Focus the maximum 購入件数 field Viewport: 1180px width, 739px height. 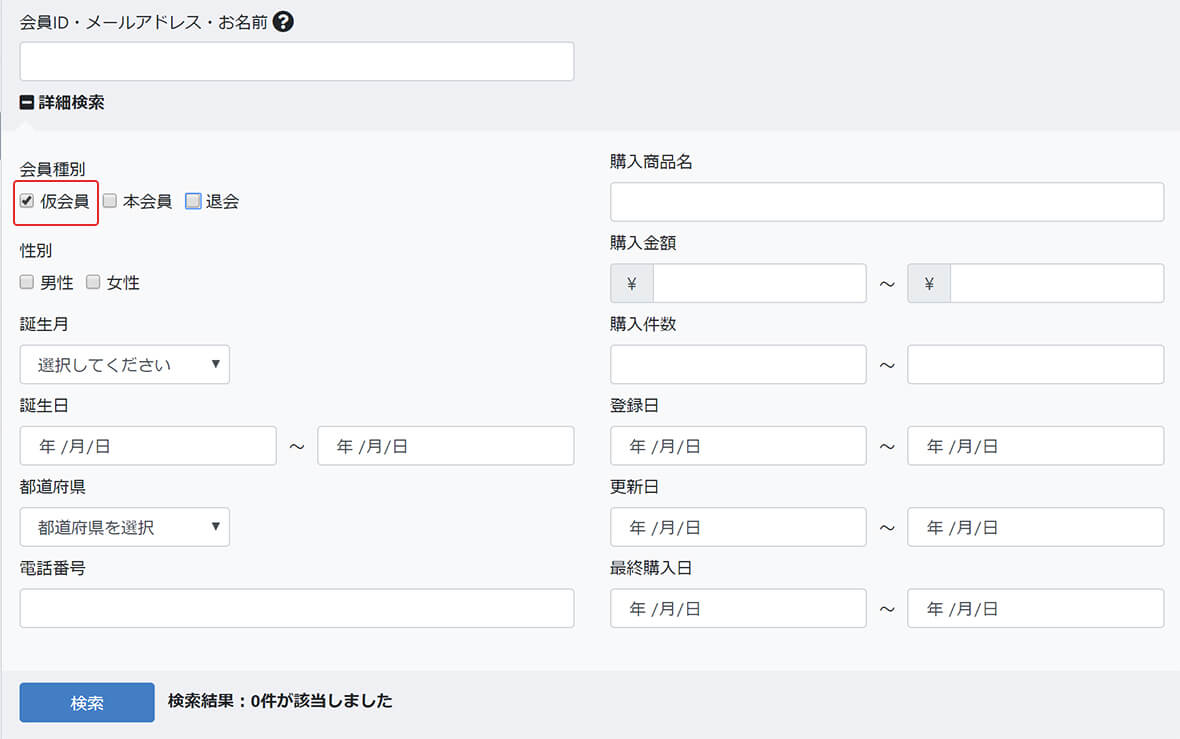point(1036,364)
